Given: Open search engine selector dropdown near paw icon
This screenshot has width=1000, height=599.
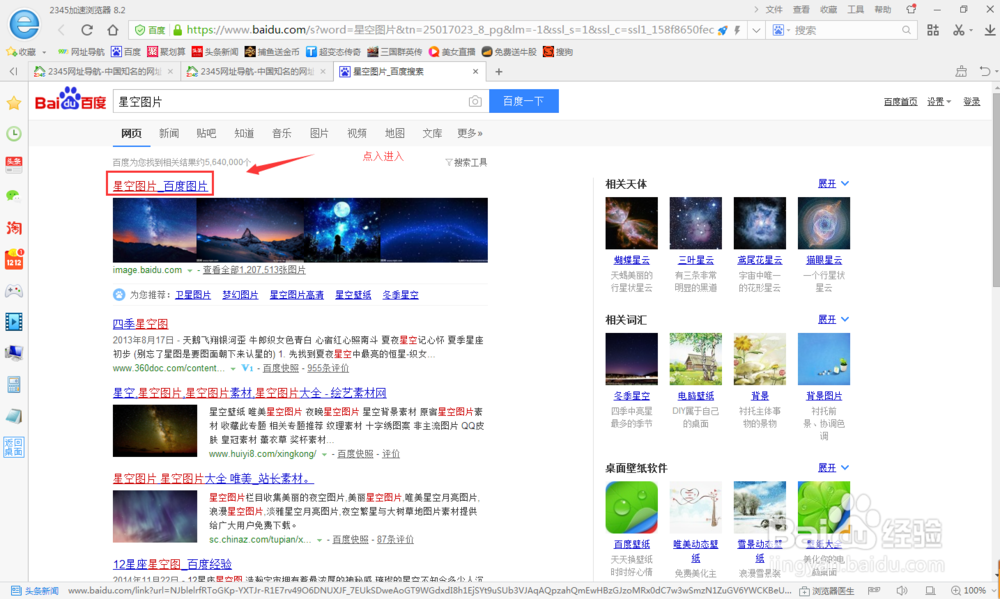Looking at the screenshot, I should [788, 31].
